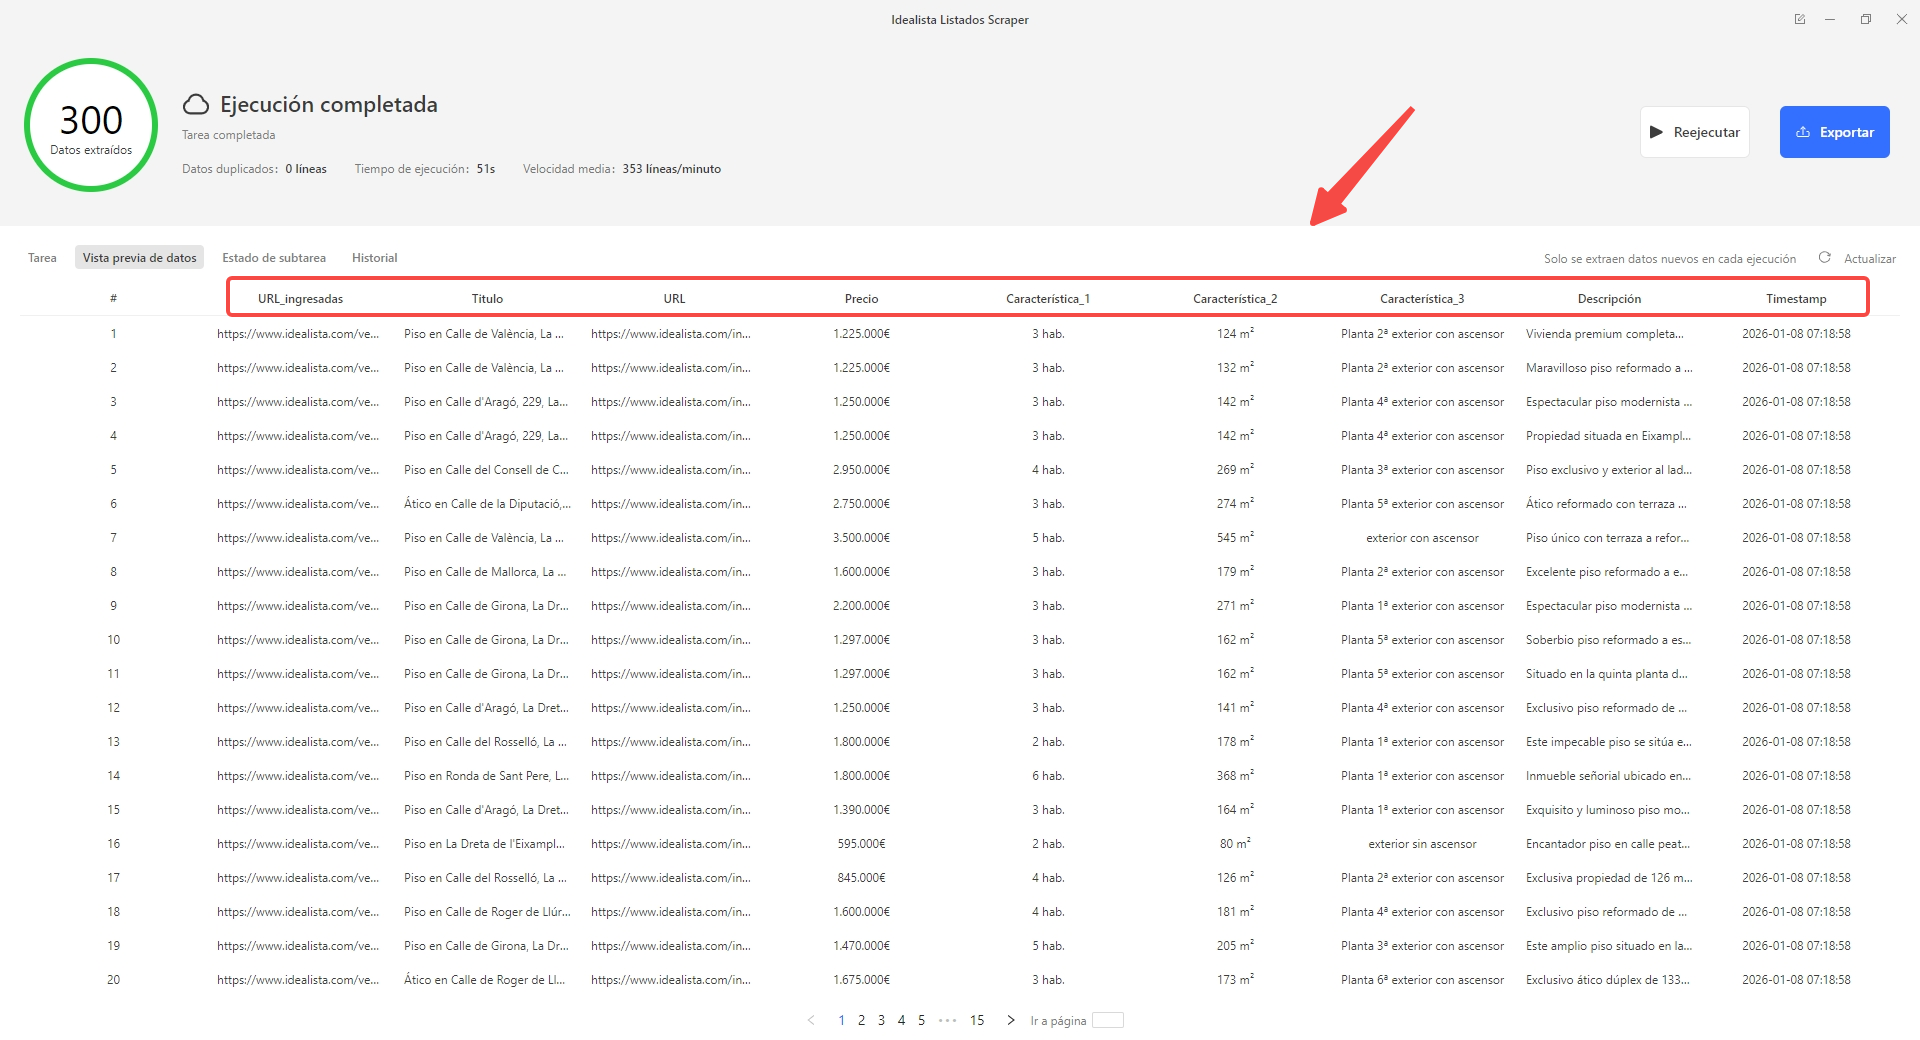Click the 300 Datos extraídos progress circle
The height and width of the screenshot is (1040, 1920).
(x=91, y=126)
